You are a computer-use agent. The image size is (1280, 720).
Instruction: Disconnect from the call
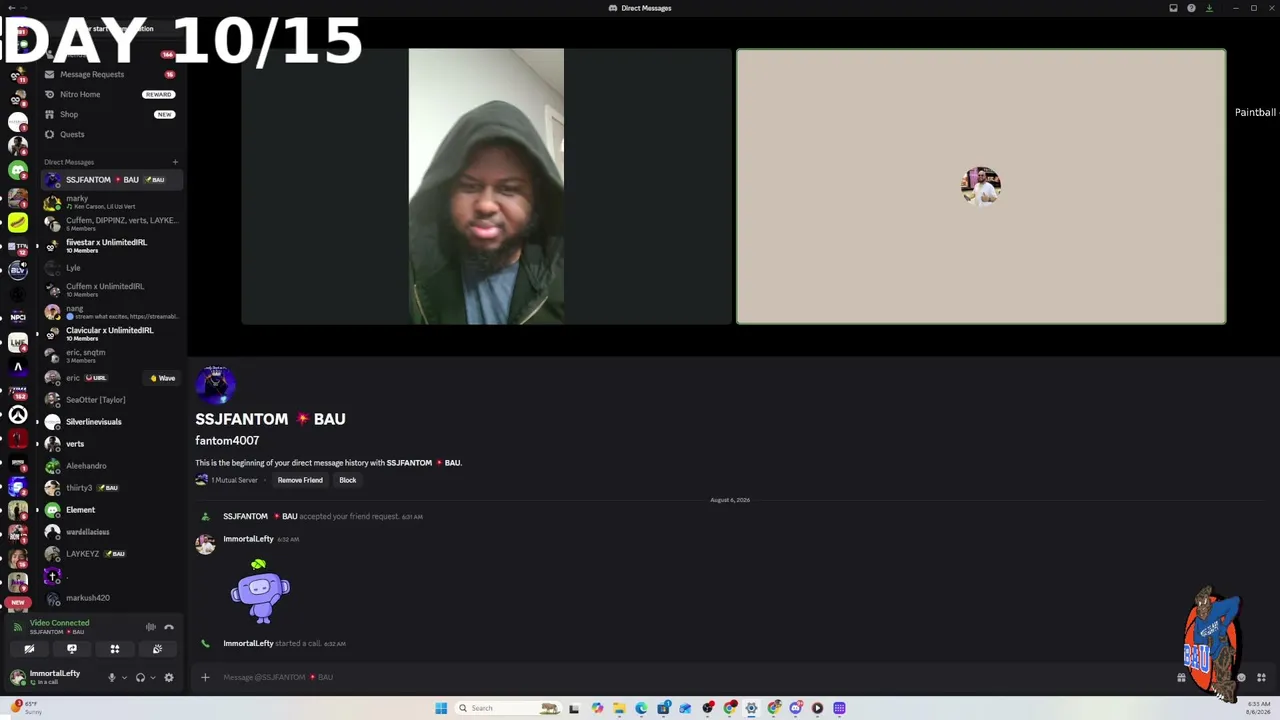[169, 627]
